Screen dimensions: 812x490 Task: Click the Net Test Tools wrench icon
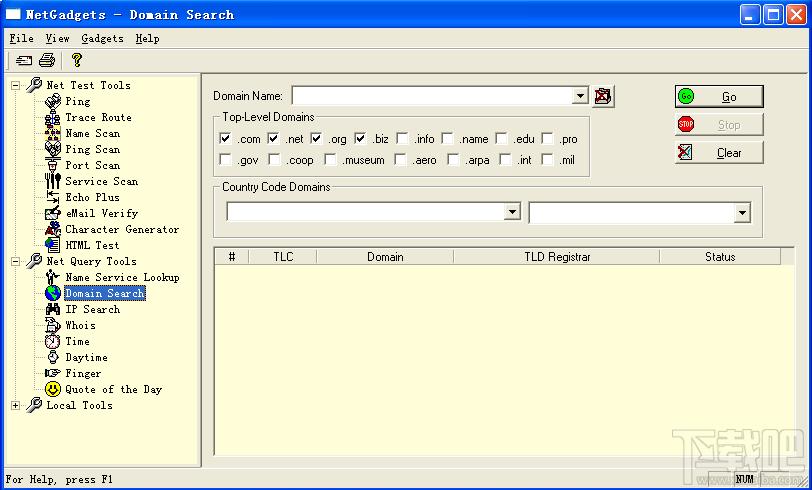tap(34, 85)
